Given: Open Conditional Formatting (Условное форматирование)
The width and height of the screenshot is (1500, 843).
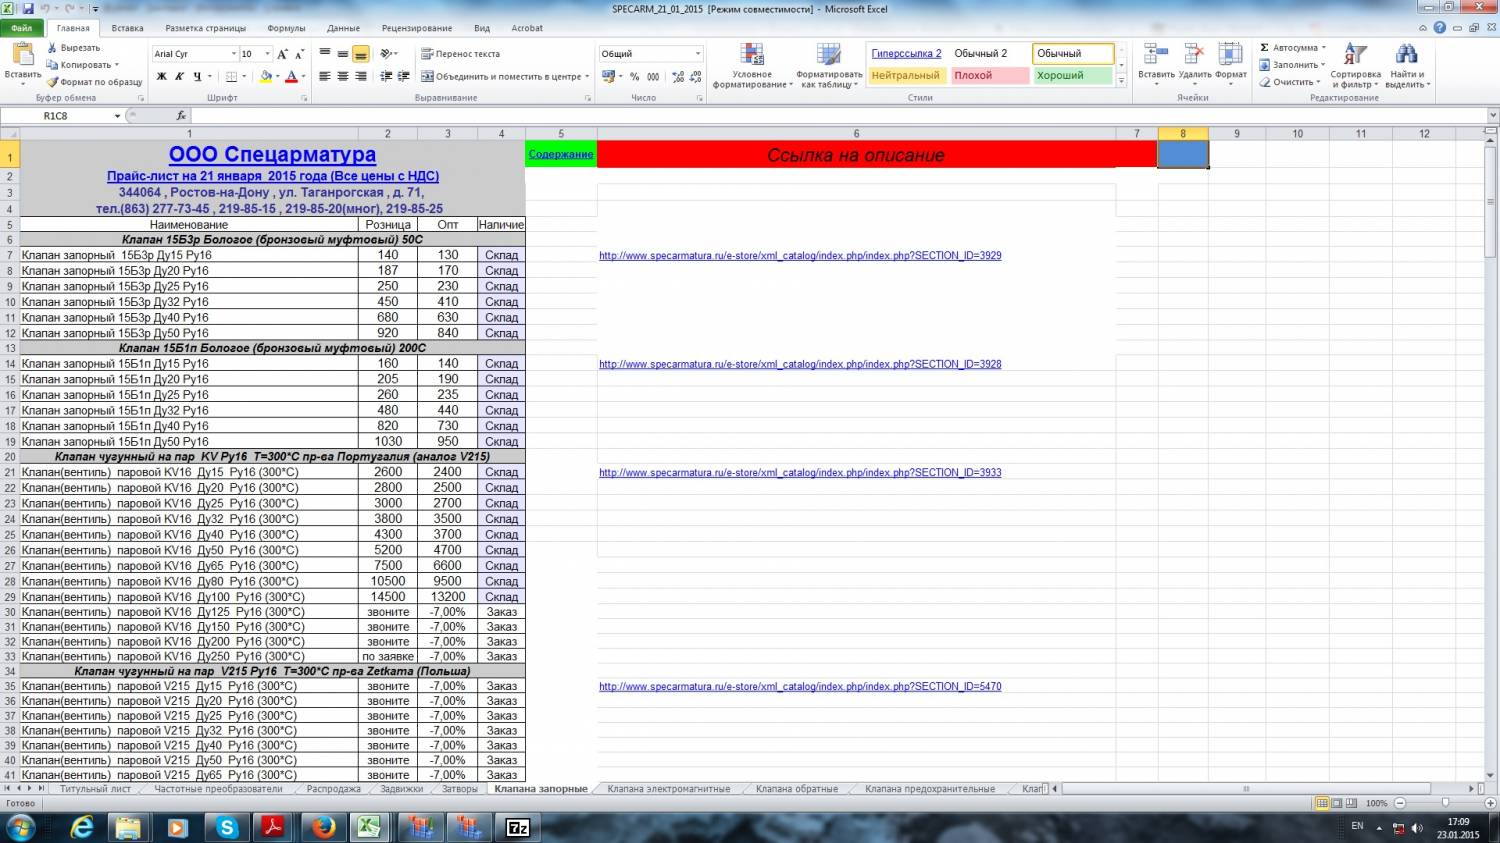Looking at the screenshot, I should tap(752, 65).
